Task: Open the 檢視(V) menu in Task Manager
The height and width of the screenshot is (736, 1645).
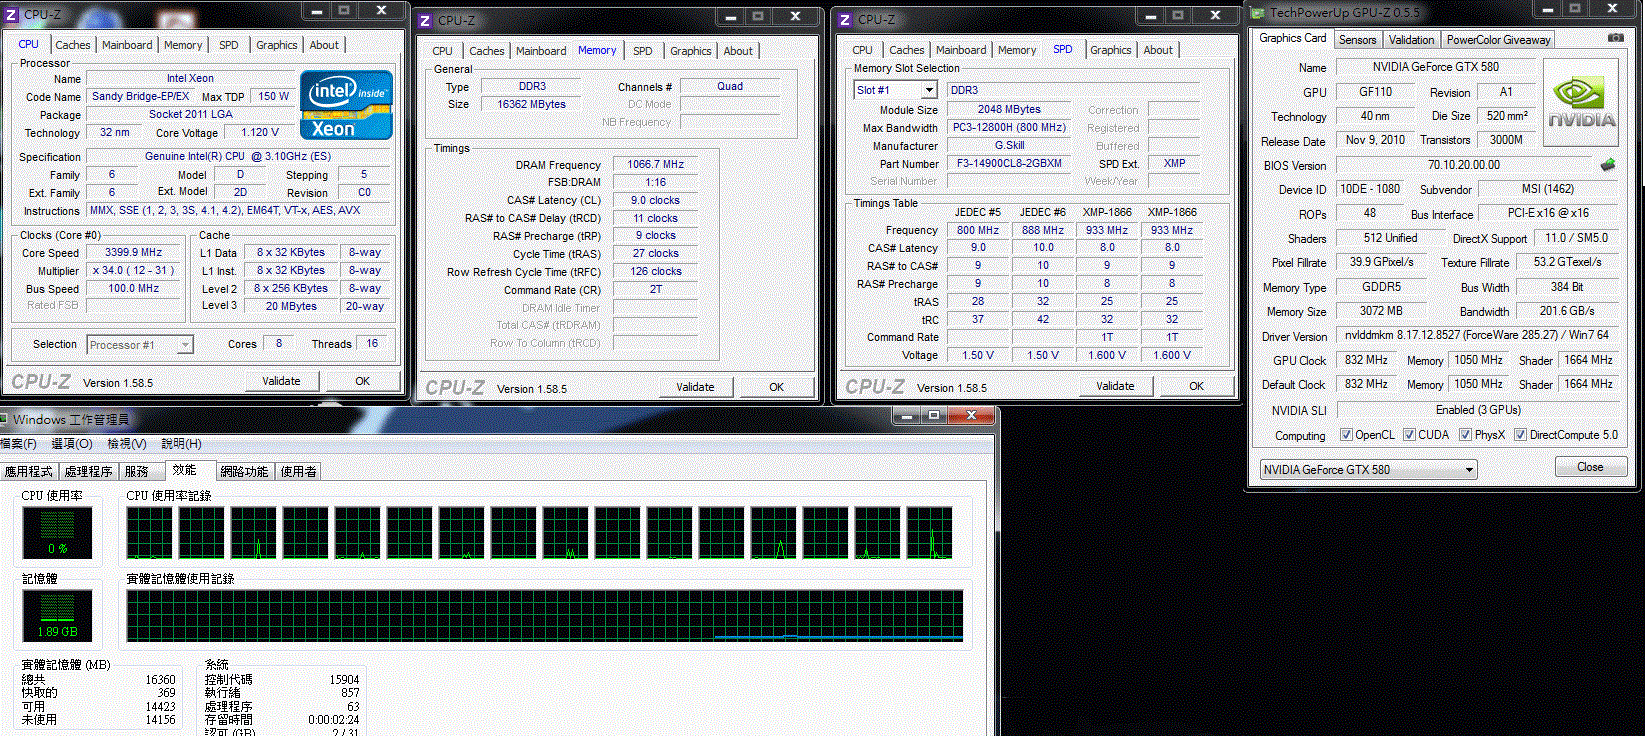Action: (x=127, y=444)
